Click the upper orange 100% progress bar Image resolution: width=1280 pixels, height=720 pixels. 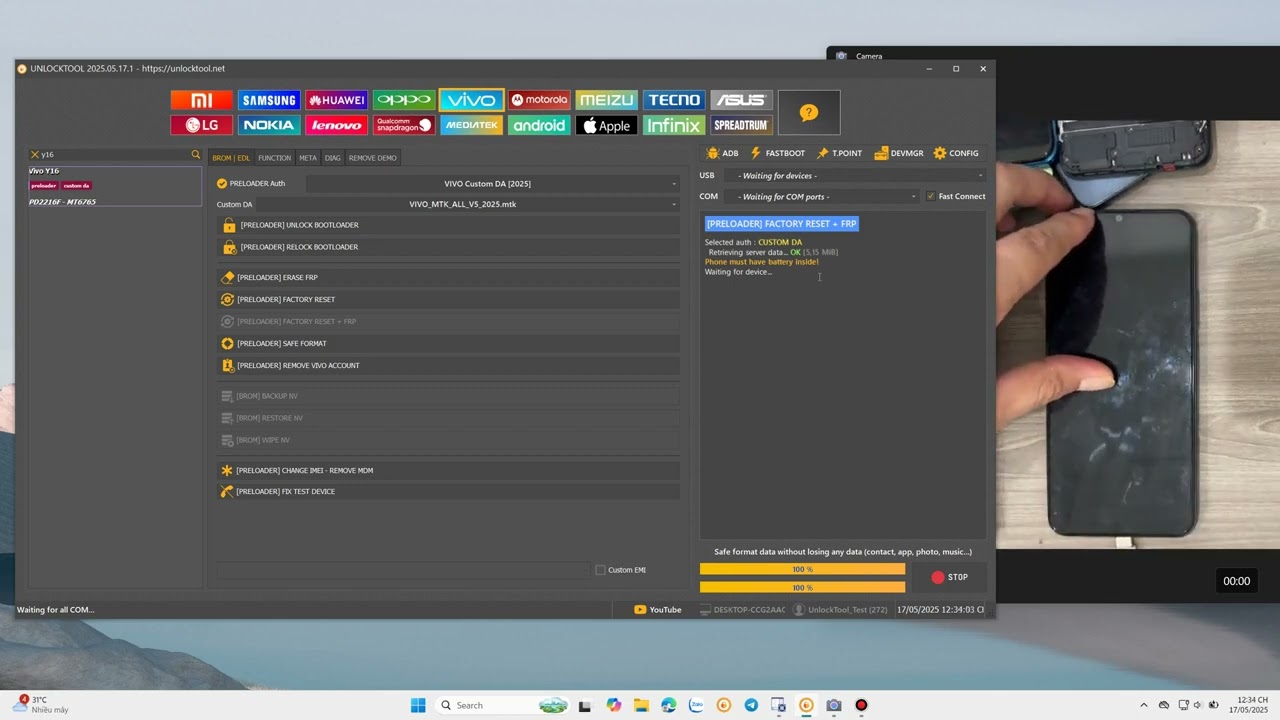coord(802,569)
